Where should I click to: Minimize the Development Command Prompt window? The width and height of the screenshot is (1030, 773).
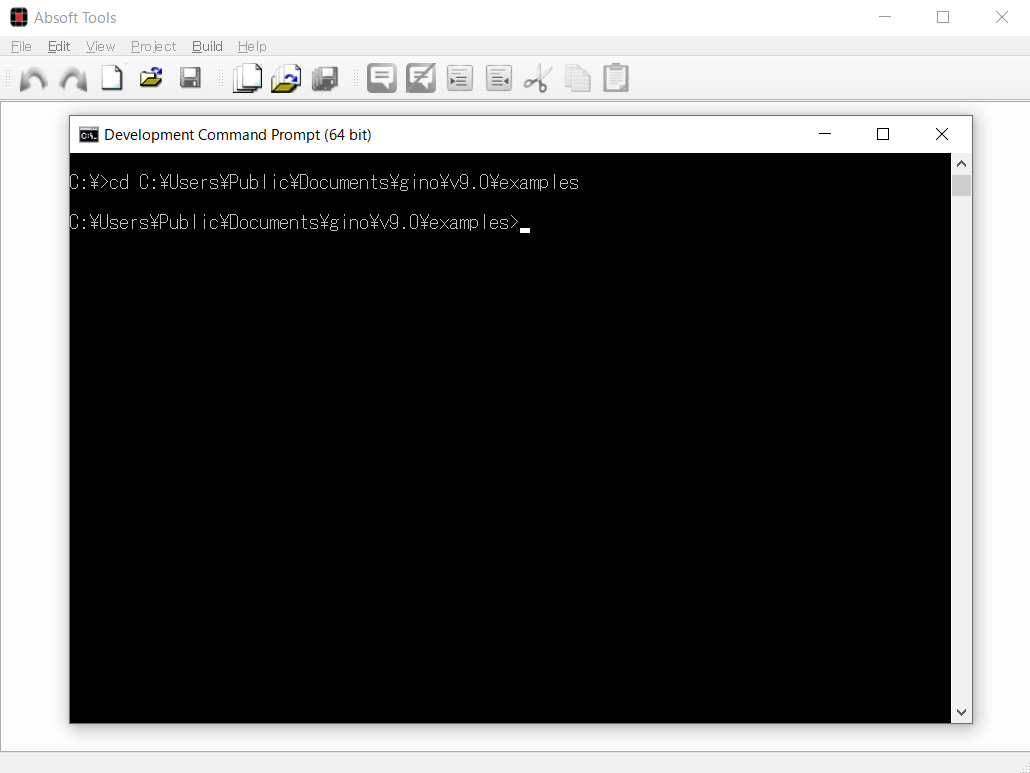click(825, 134)
